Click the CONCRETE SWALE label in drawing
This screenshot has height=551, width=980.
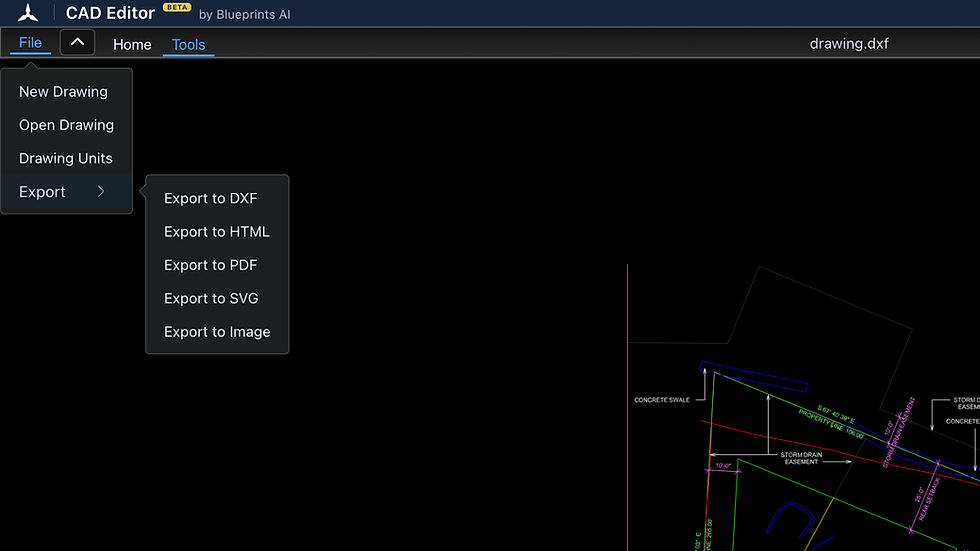(662, 400)
